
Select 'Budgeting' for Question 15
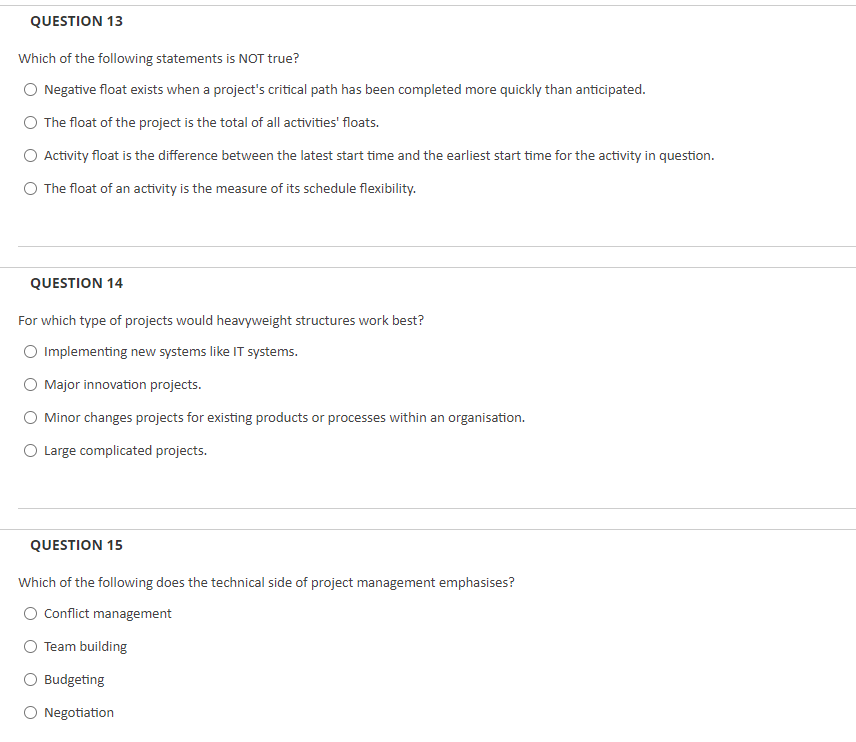pyautogui.click(x=30, y=679)
